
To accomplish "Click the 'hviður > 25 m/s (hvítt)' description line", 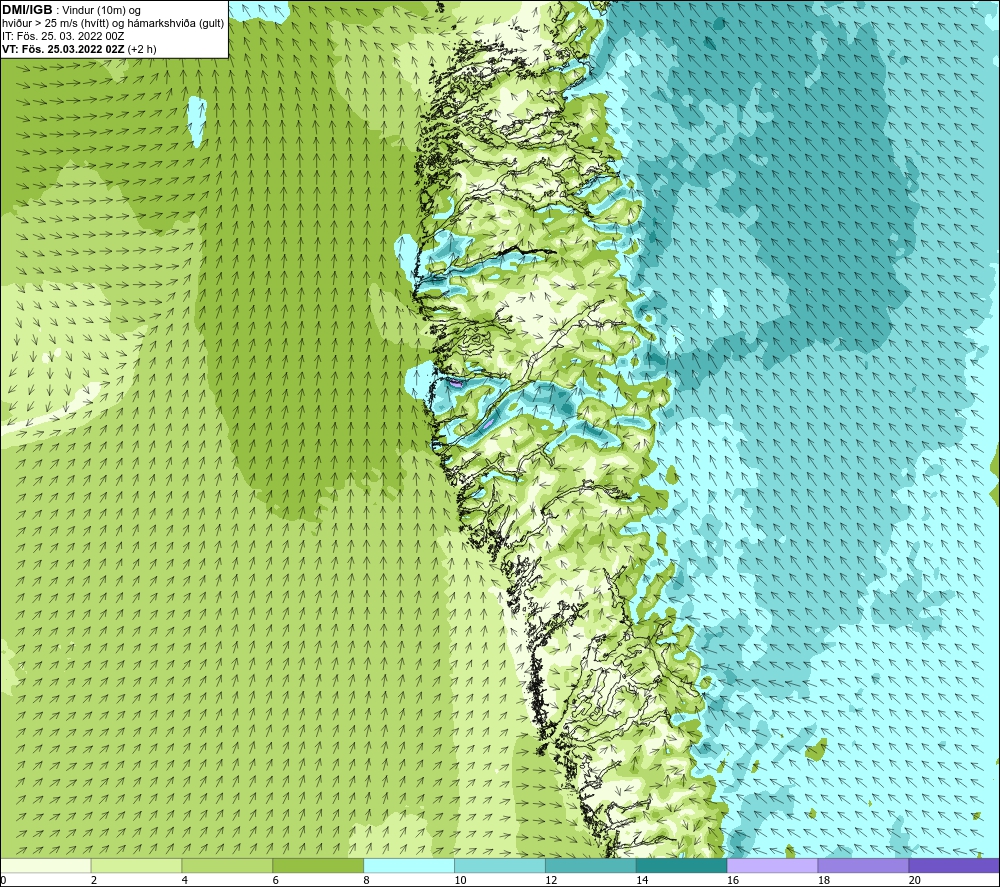I will pos(113,23).
